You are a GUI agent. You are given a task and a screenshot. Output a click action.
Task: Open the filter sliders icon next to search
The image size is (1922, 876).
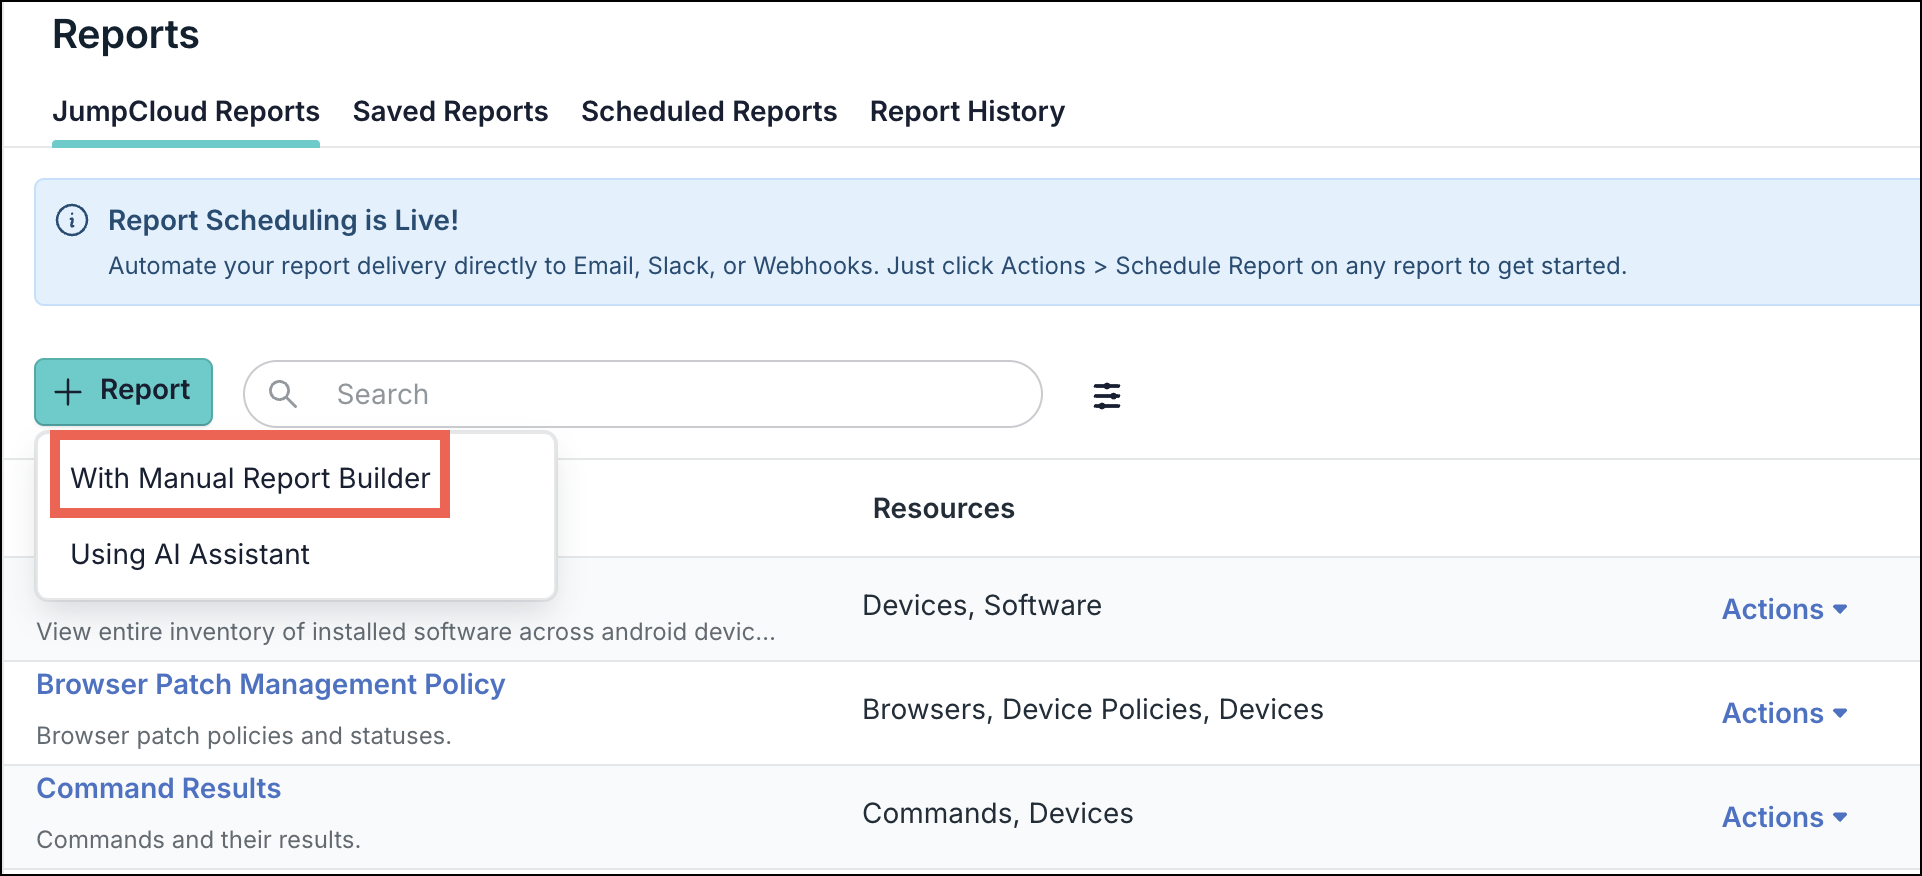[x=1106, y=395]
